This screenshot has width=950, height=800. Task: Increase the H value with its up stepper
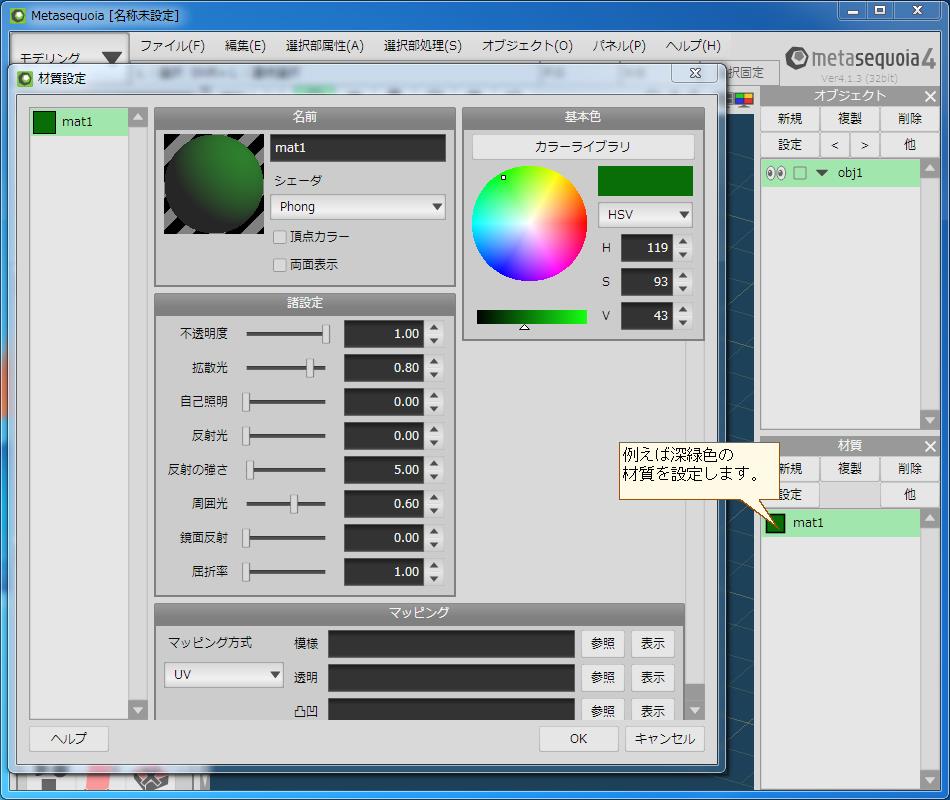pos(682,242)
